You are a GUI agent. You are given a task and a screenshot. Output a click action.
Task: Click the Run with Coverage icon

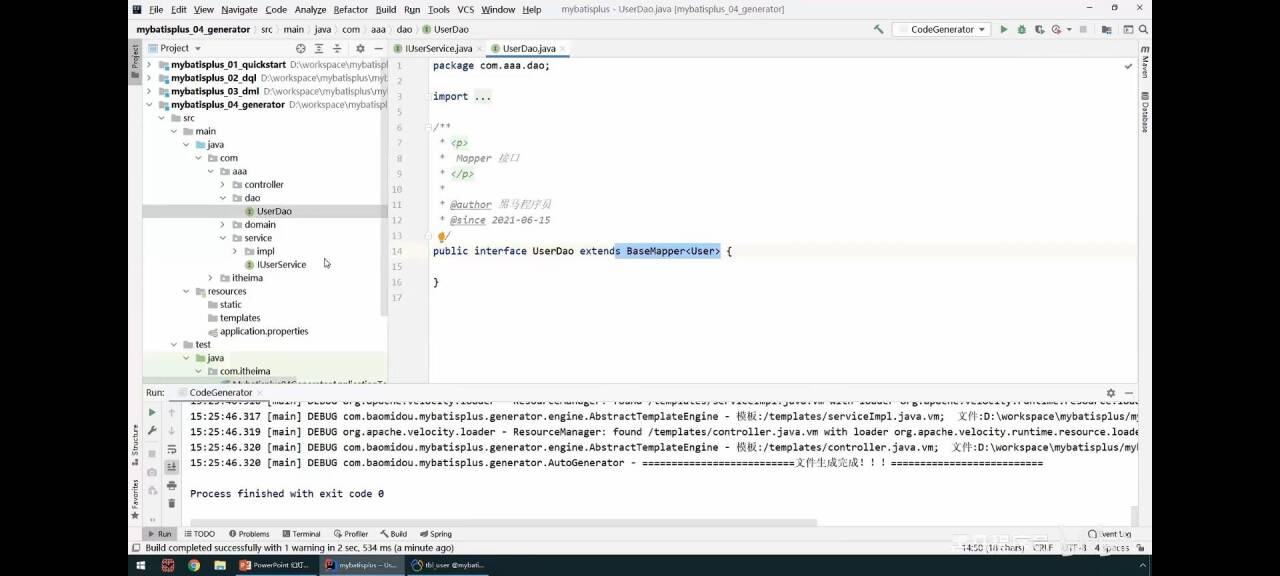pos(1038,30)
